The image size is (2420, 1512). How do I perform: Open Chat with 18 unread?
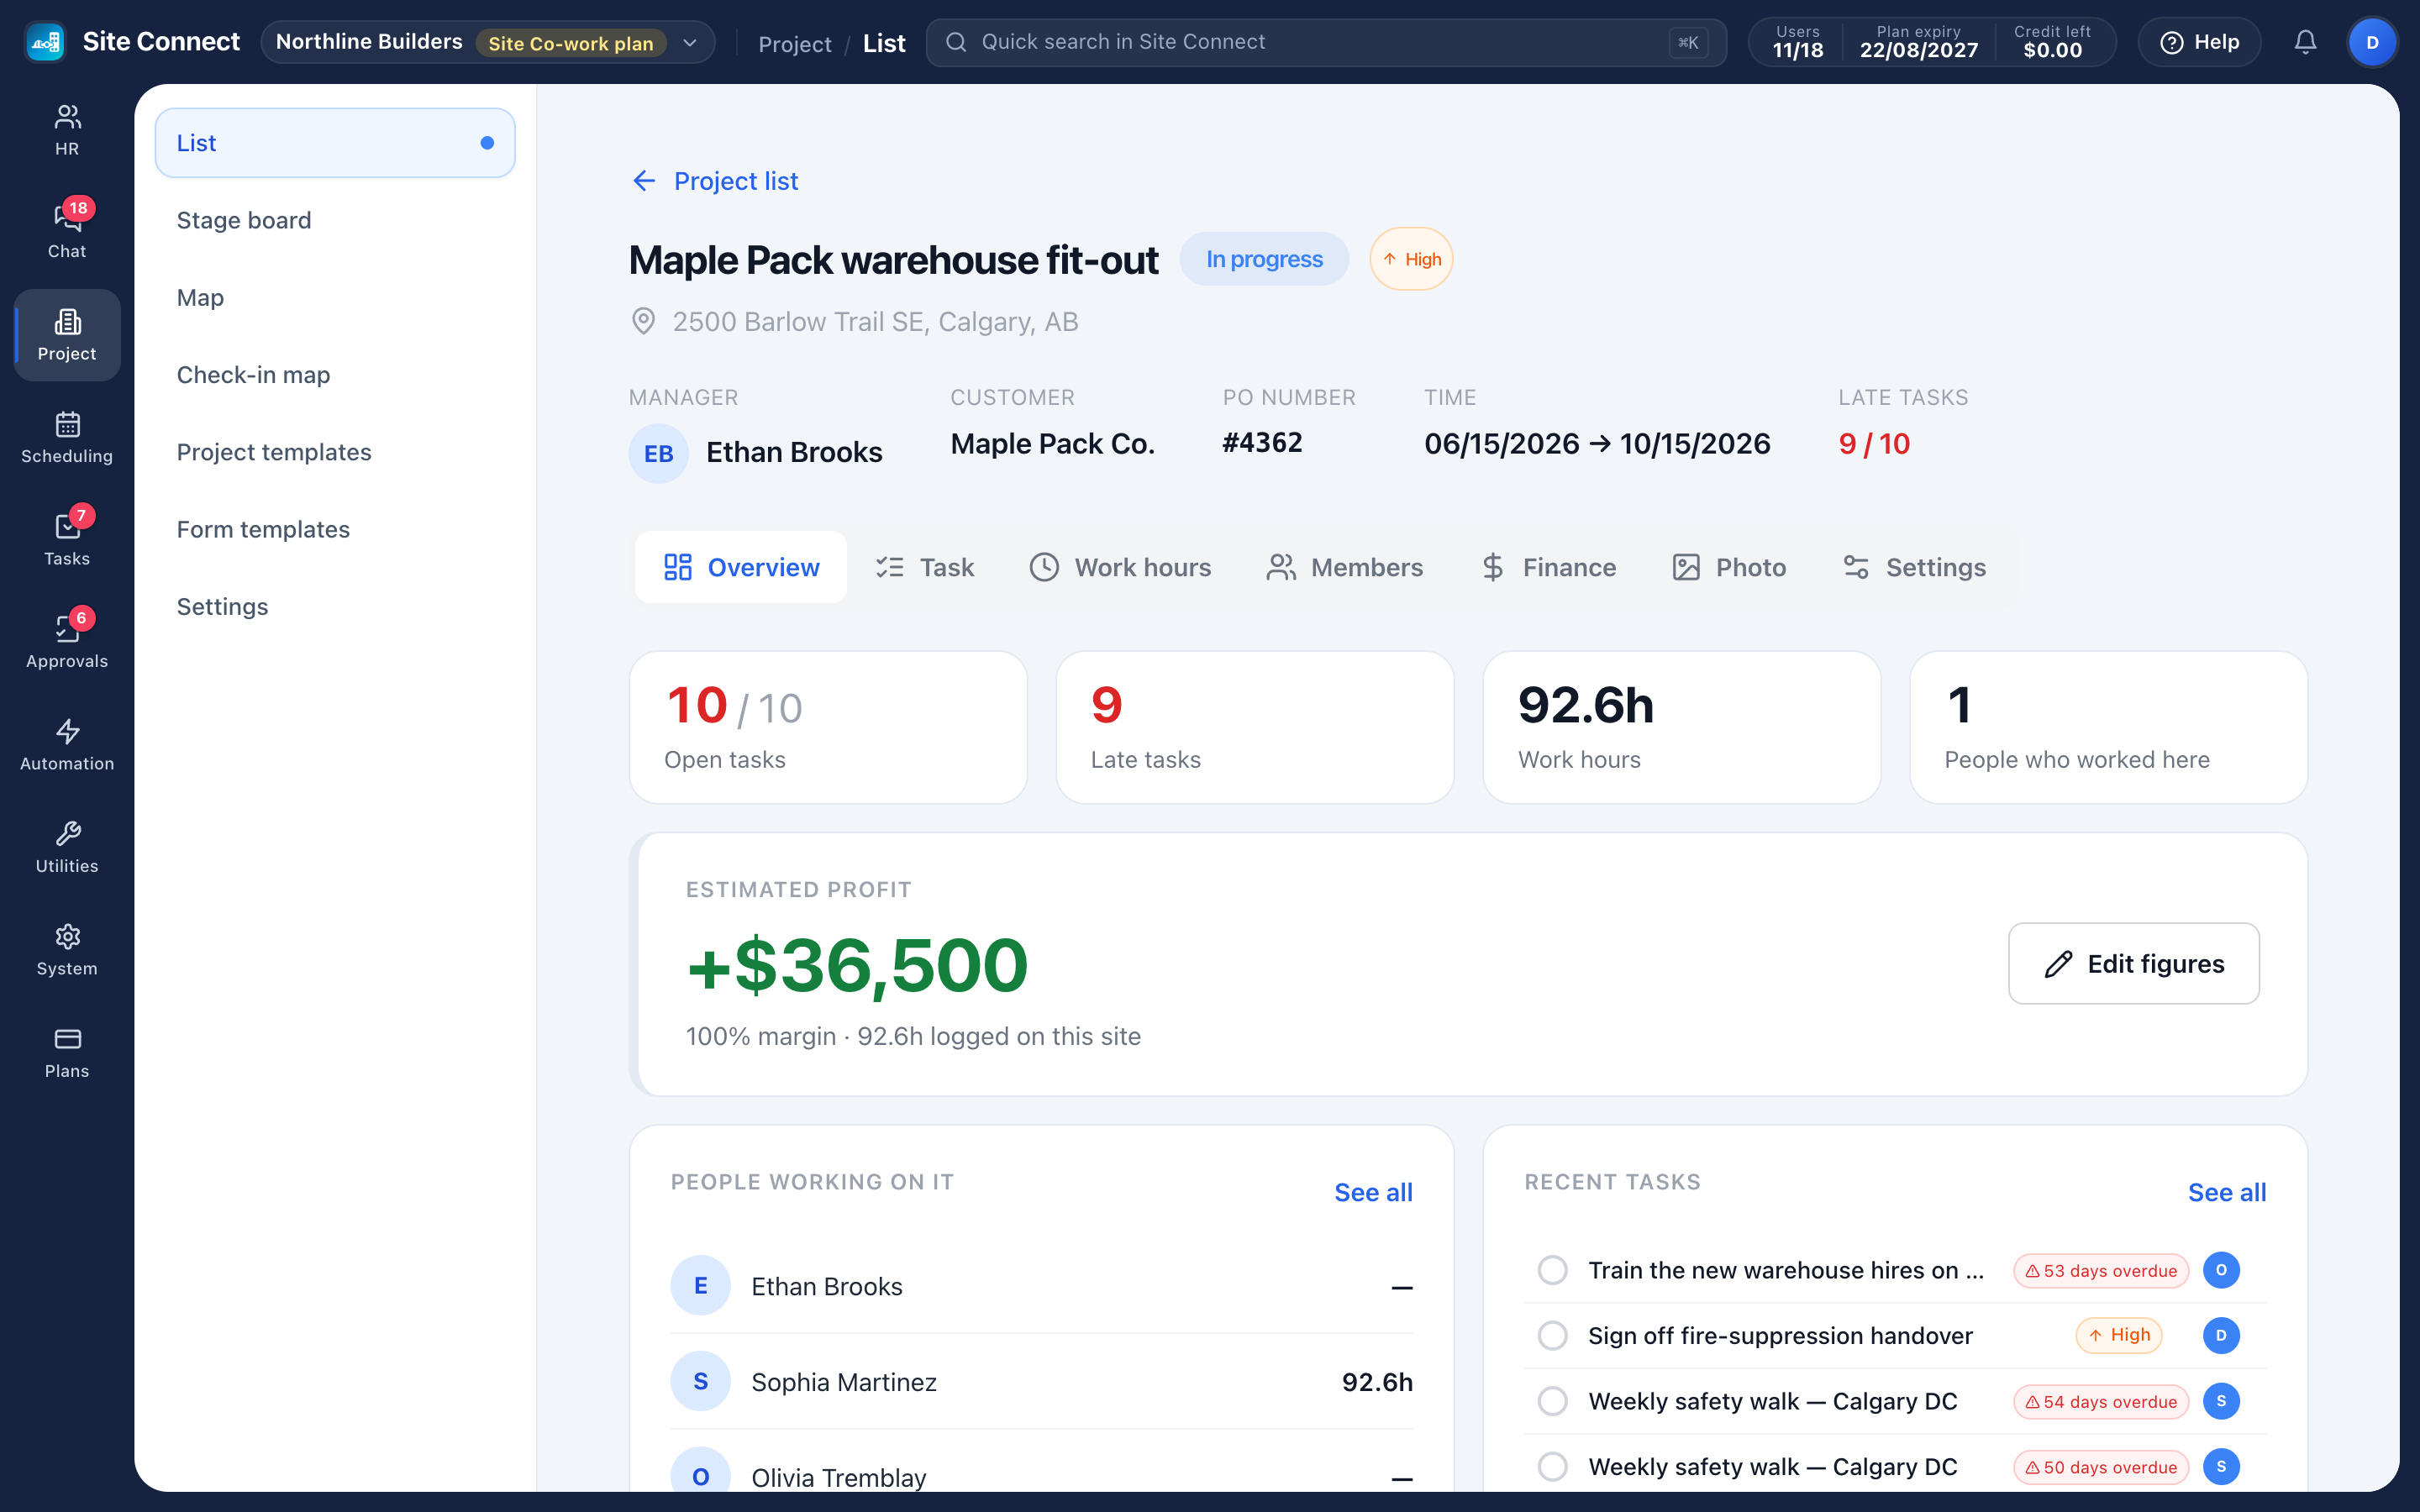(67, 232)
